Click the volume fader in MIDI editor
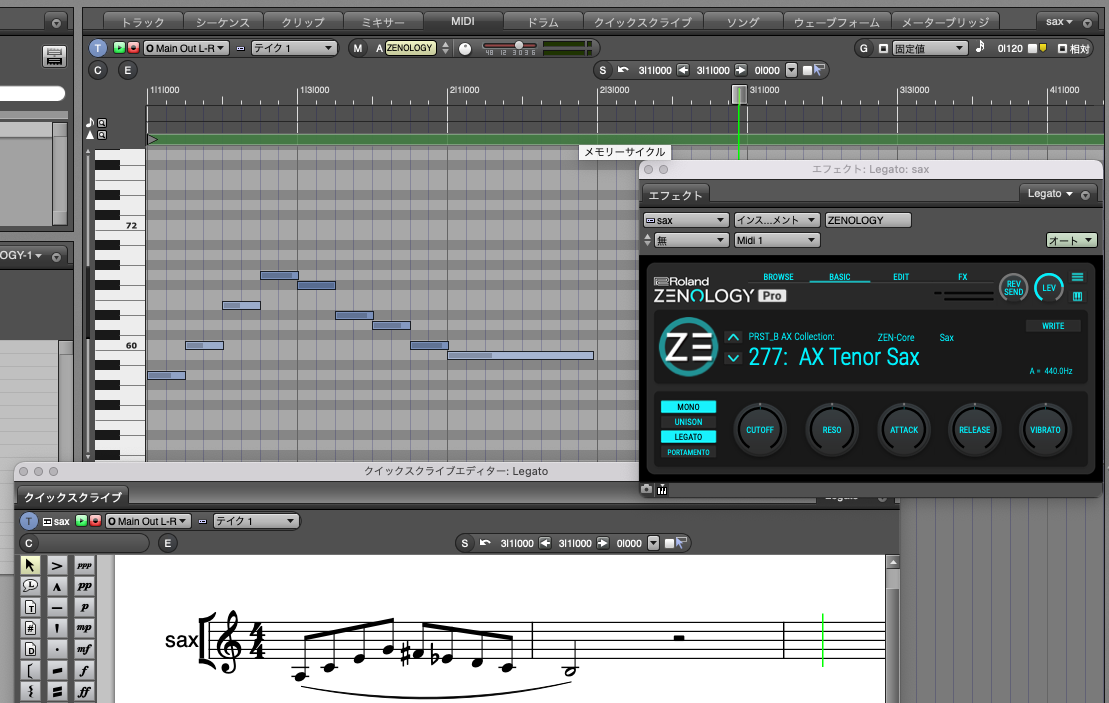This screenshot has width=1109, height=703. [x=518, y=45]
